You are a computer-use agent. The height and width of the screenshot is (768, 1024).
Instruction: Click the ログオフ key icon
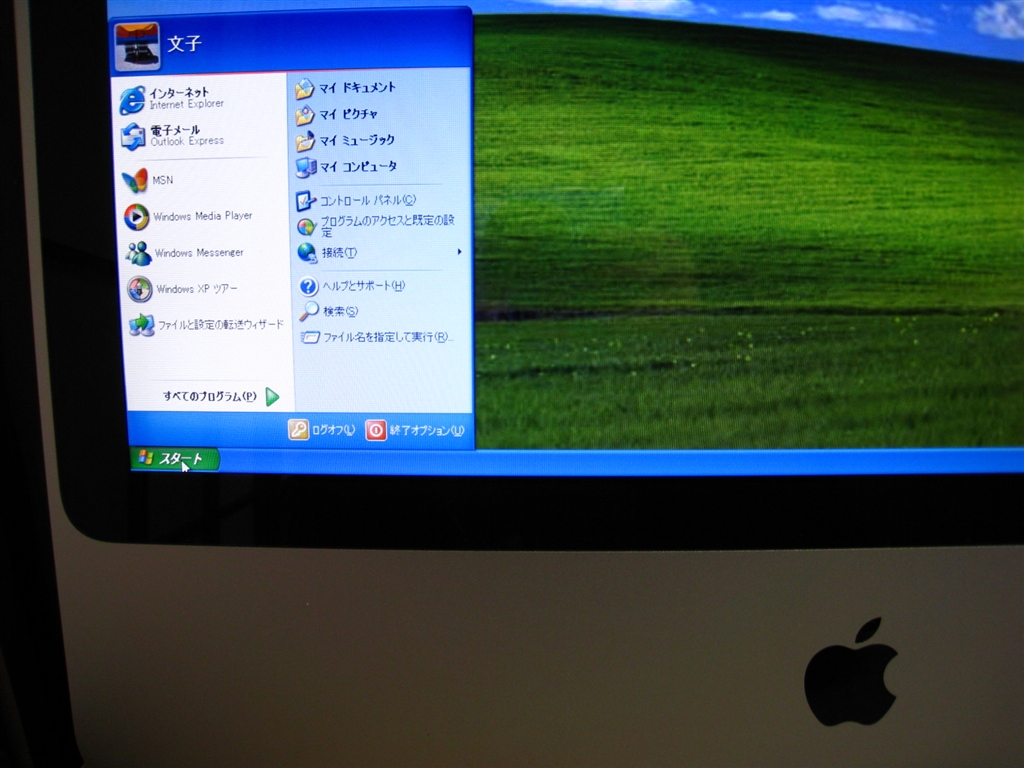(298, 429)
